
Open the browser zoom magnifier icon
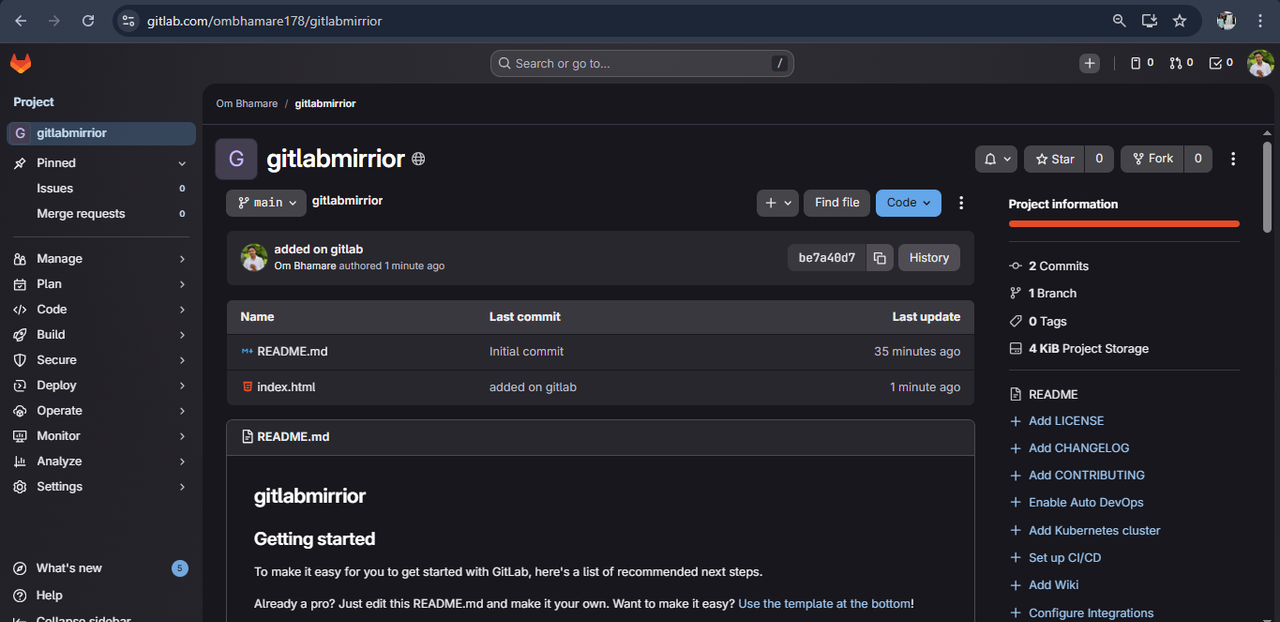point(1119,20)
